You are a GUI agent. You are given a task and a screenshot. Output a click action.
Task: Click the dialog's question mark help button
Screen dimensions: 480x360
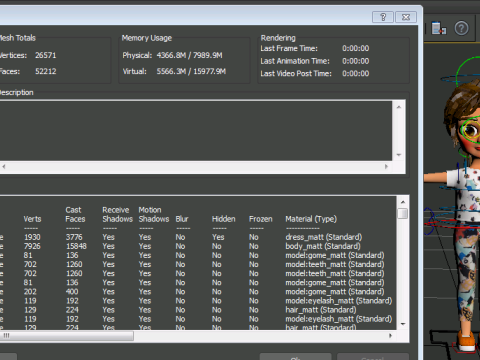coord(383,17)
